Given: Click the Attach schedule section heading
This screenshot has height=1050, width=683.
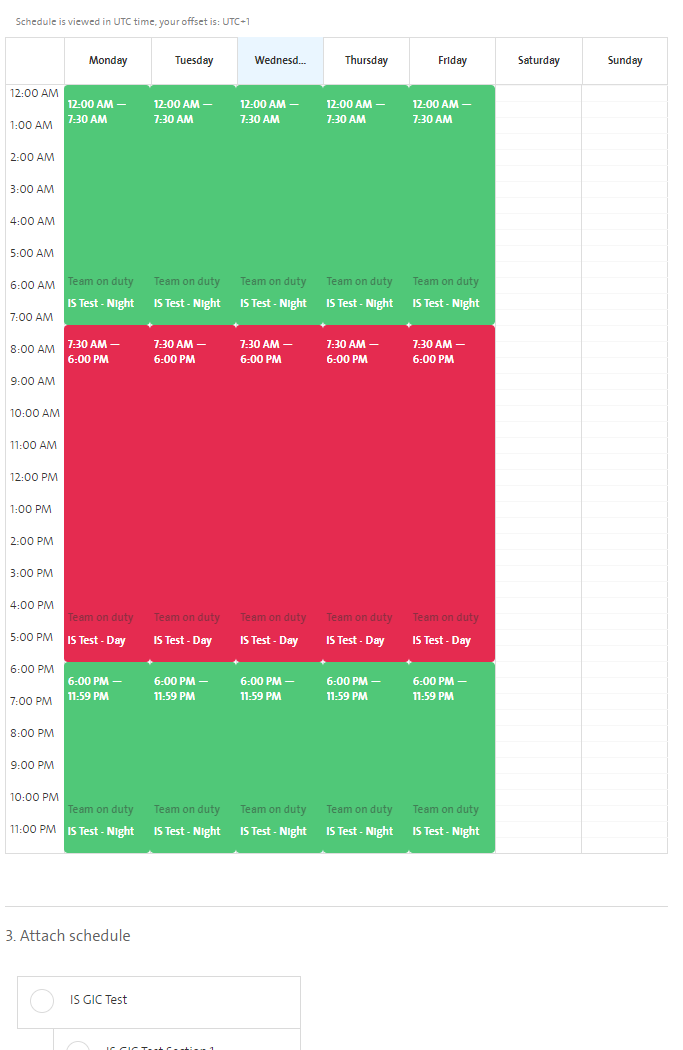Looking at the screenshot, I should (x=68, y=935).
